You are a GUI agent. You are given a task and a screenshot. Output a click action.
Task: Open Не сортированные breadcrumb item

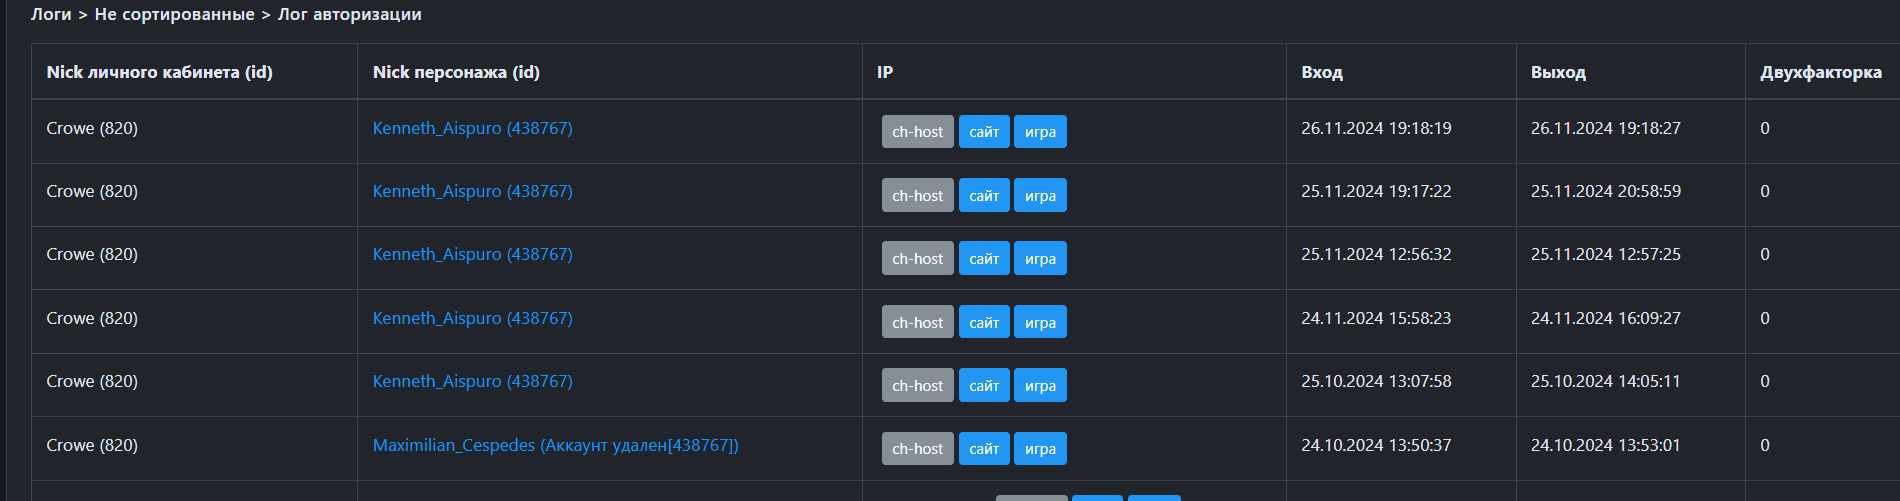(174, 14)
